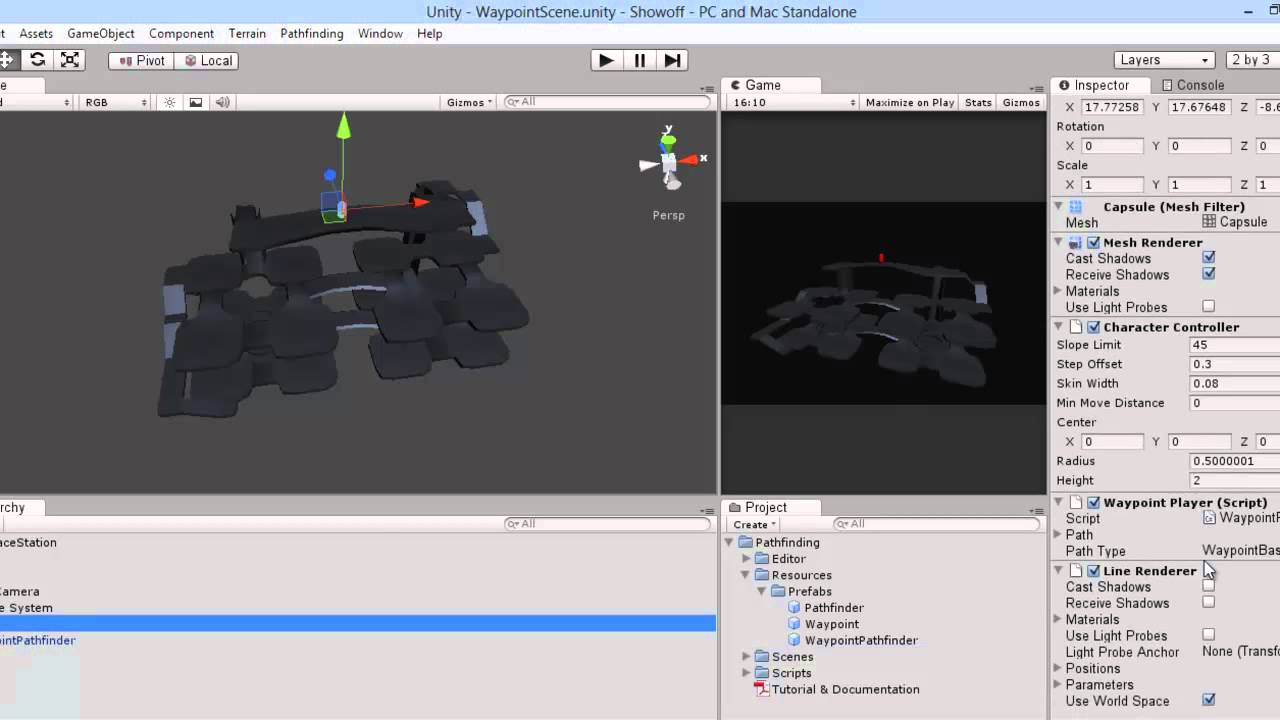Open the 16:10 aspect ratio dropdown
The image size is (1280, 720).
(x=794, y=102)
